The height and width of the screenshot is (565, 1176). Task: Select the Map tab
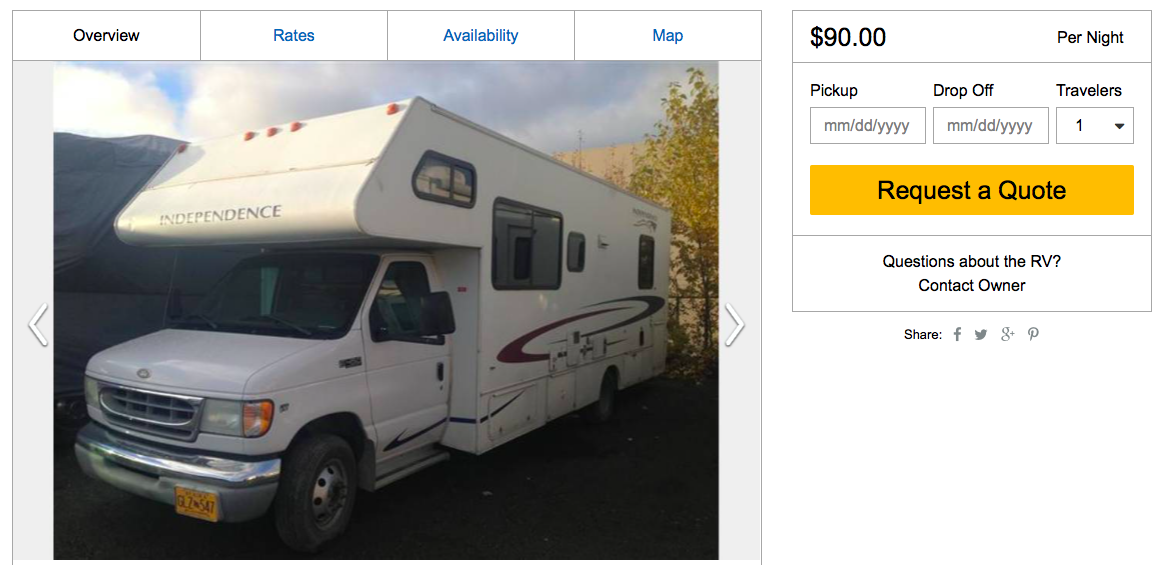click(668, 36)
